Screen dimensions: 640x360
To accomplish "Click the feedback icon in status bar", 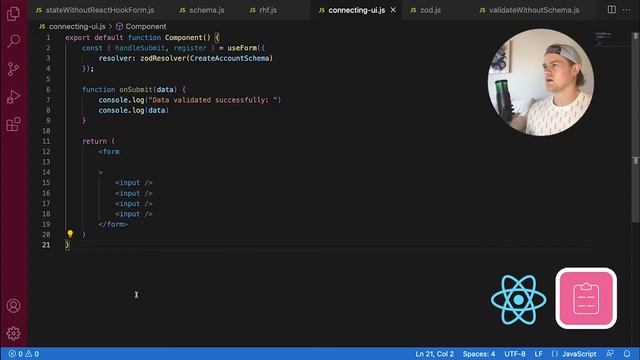I will pyautogui.click(x=610, y=354).
